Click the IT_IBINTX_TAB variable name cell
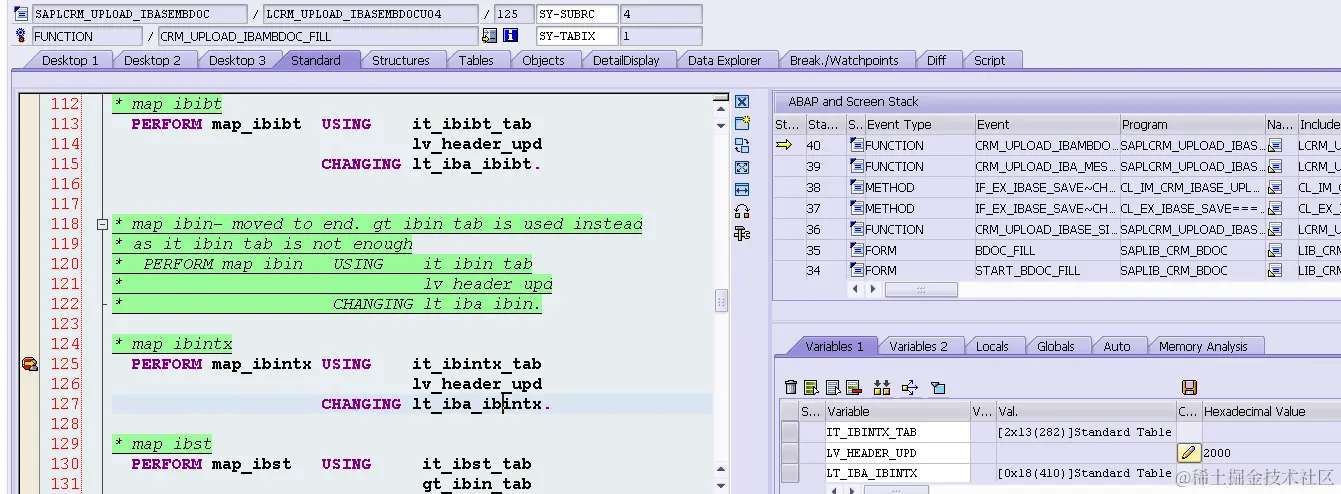The height and width of the screenshot is (494, 1341). 897,432
